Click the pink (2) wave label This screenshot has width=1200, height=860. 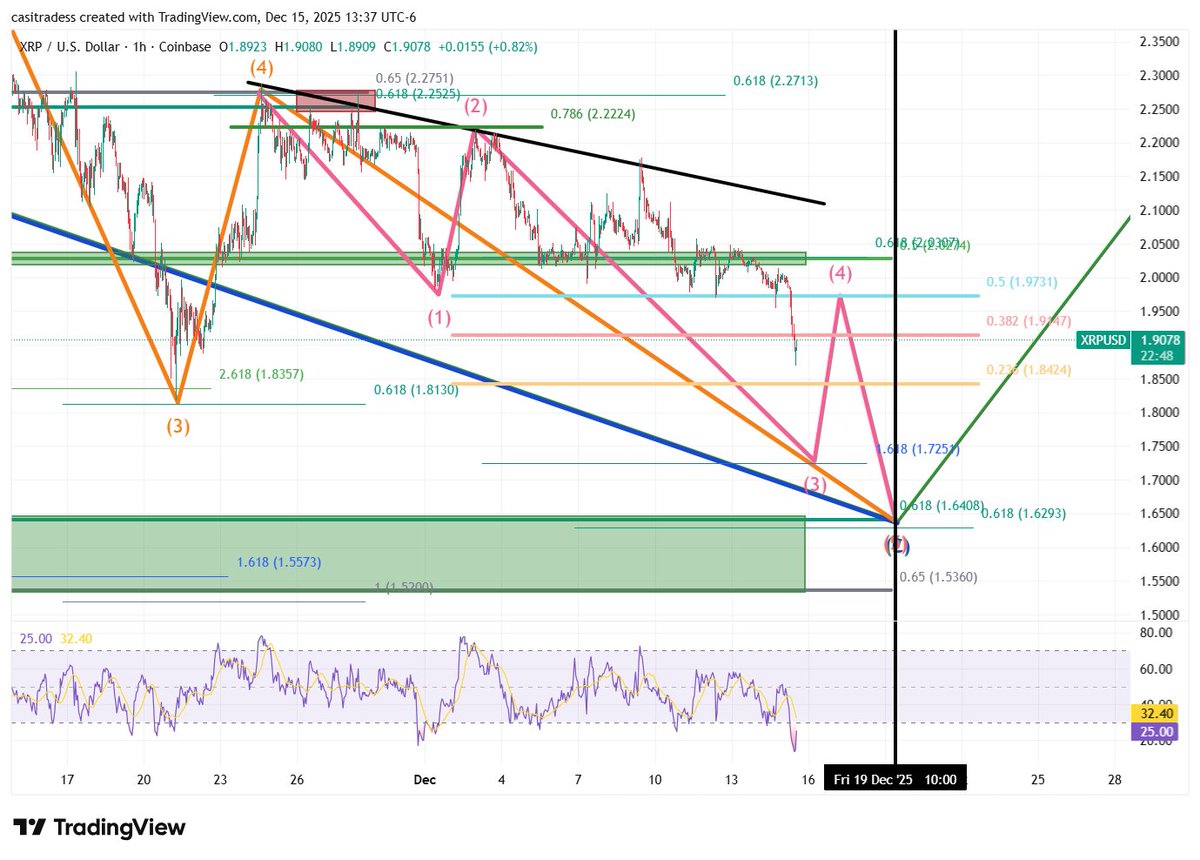click(474, 105)
